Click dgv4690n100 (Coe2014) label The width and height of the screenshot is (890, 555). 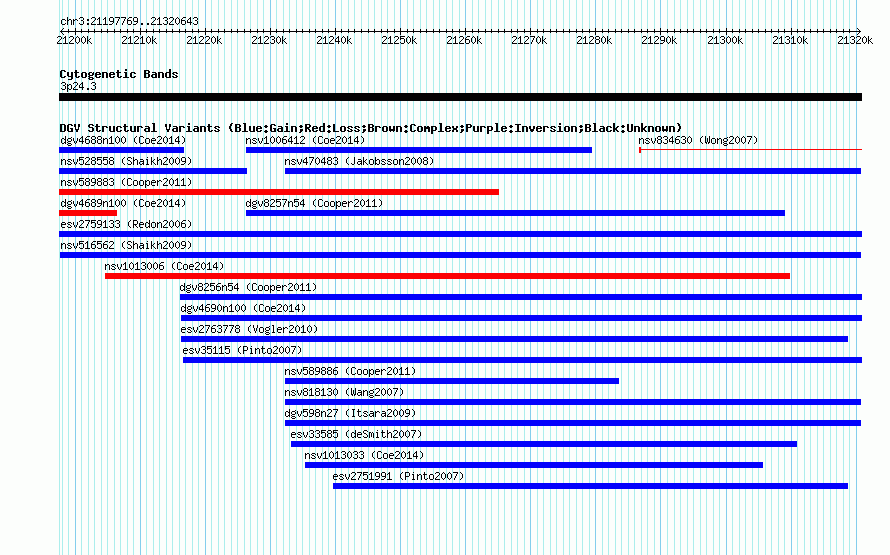[x=243, y=308]
